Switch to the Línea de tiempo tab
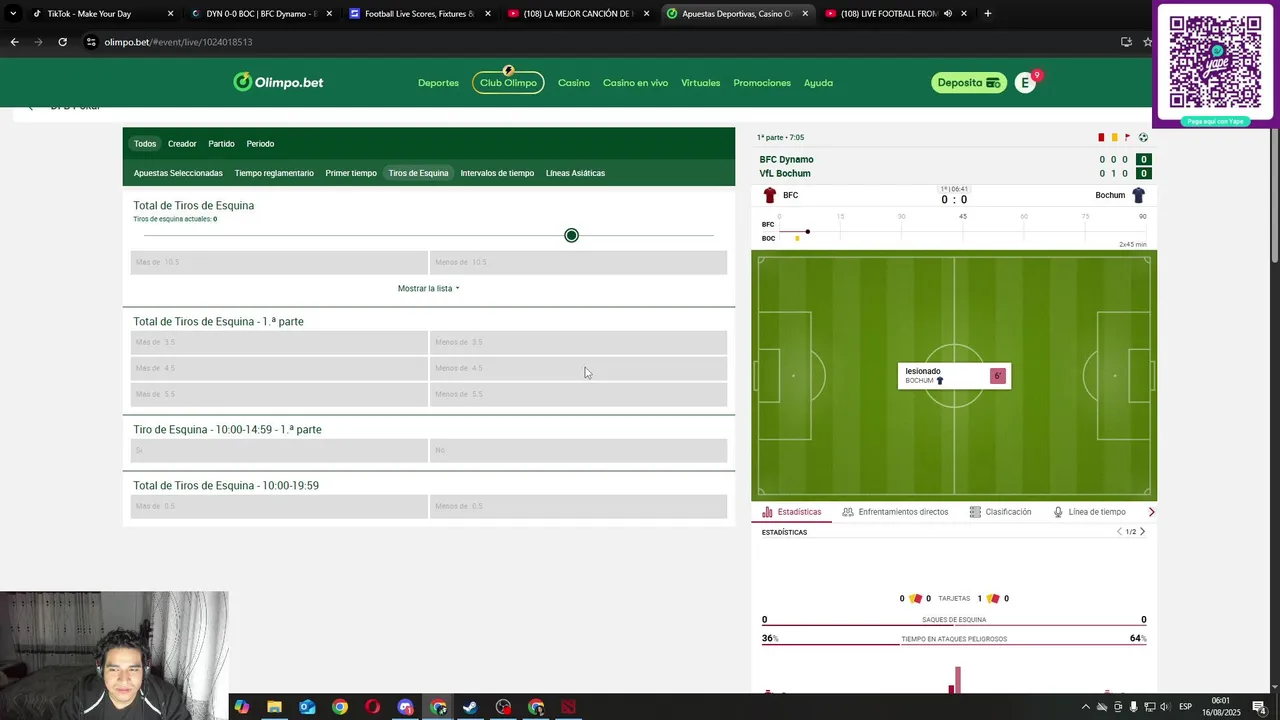This screenshot has width=1280, height=720. tap(1089, 512)
